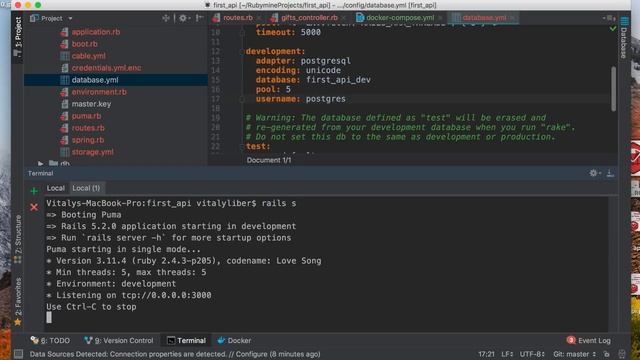The width and height of the screenshot is (640, 360).
Task: Click the Hector inspection icon in status bar
Action: pos(622,354)
